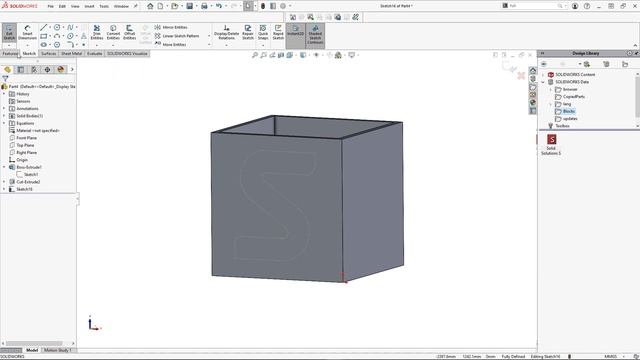
Task: Click Mirror Entities command
Action: (171, 27)
